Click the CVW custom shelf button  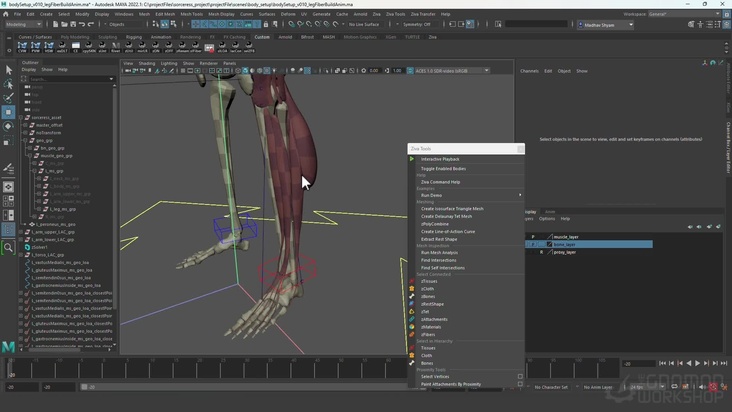(22, 47)
